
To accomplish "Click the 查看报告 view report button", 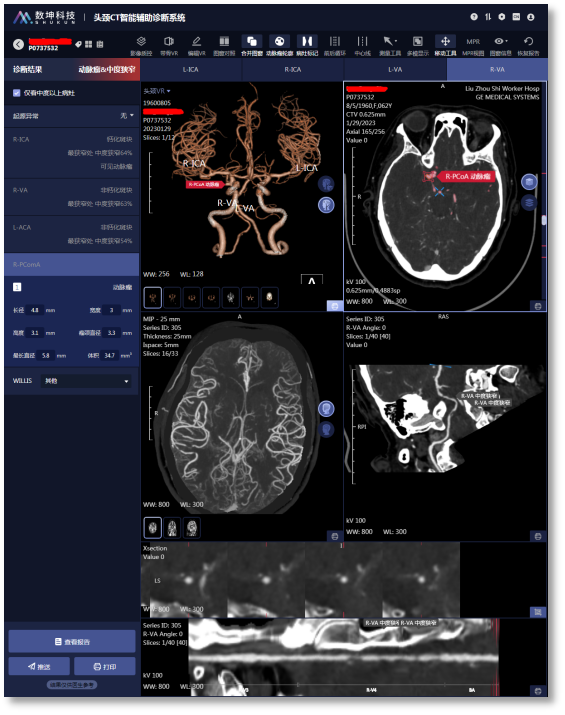I will click(x=72, y=642).
